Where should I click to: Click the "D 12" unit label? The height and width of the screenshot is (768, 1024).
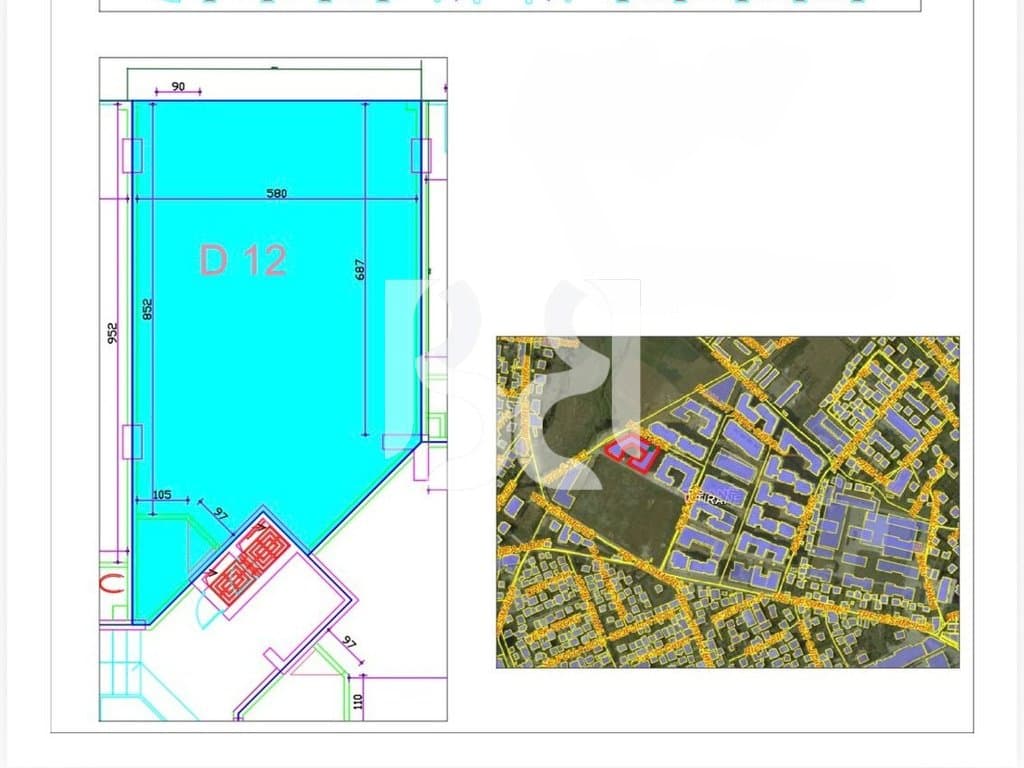tap(243, 260)
